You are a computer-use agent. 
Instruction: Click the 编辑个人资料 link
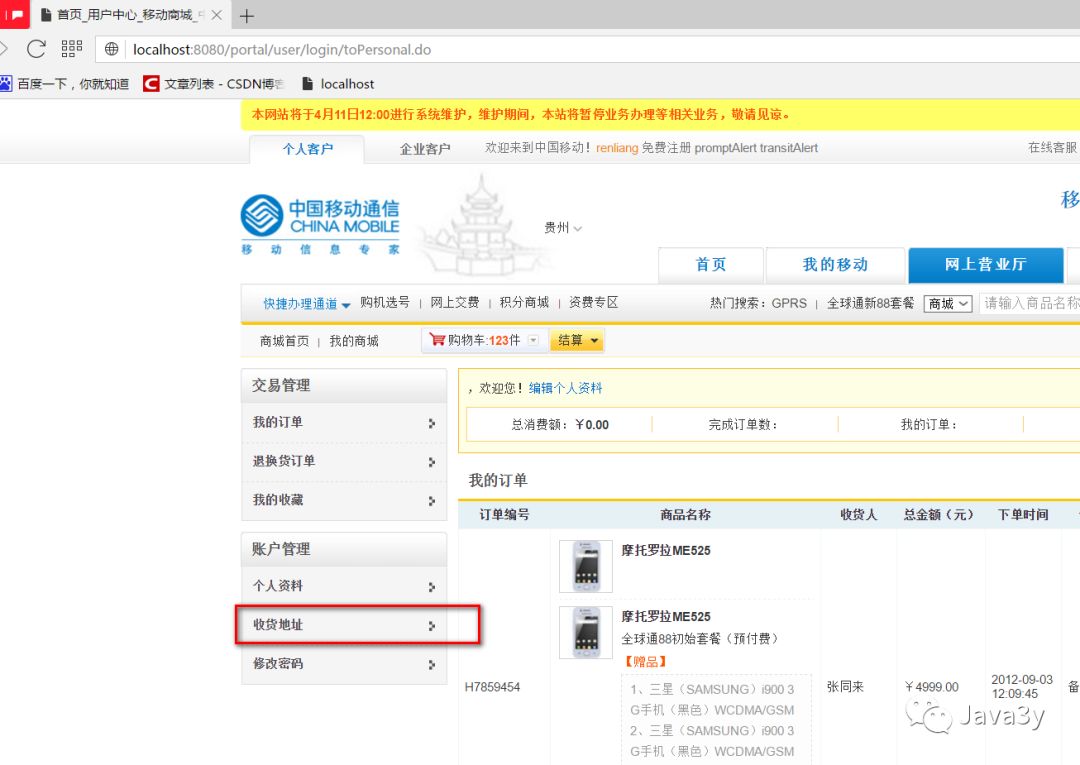[x=565, y=388]
